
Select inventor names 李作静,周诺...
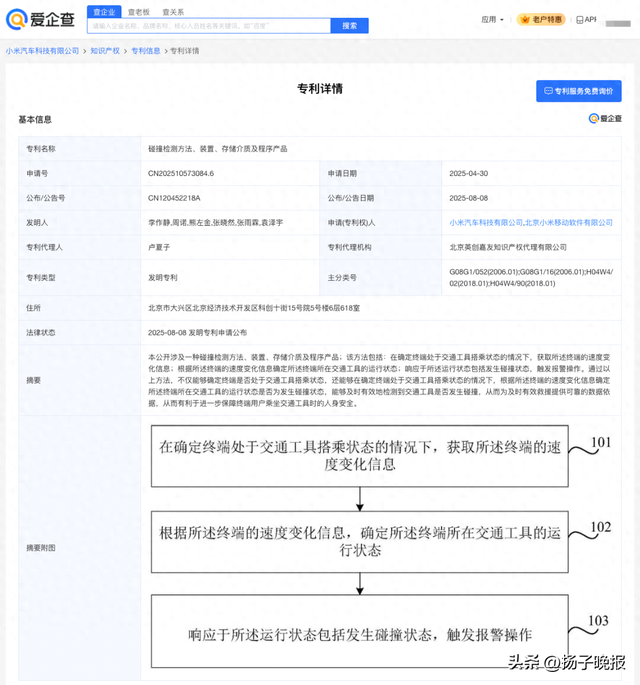coord(167,222)
